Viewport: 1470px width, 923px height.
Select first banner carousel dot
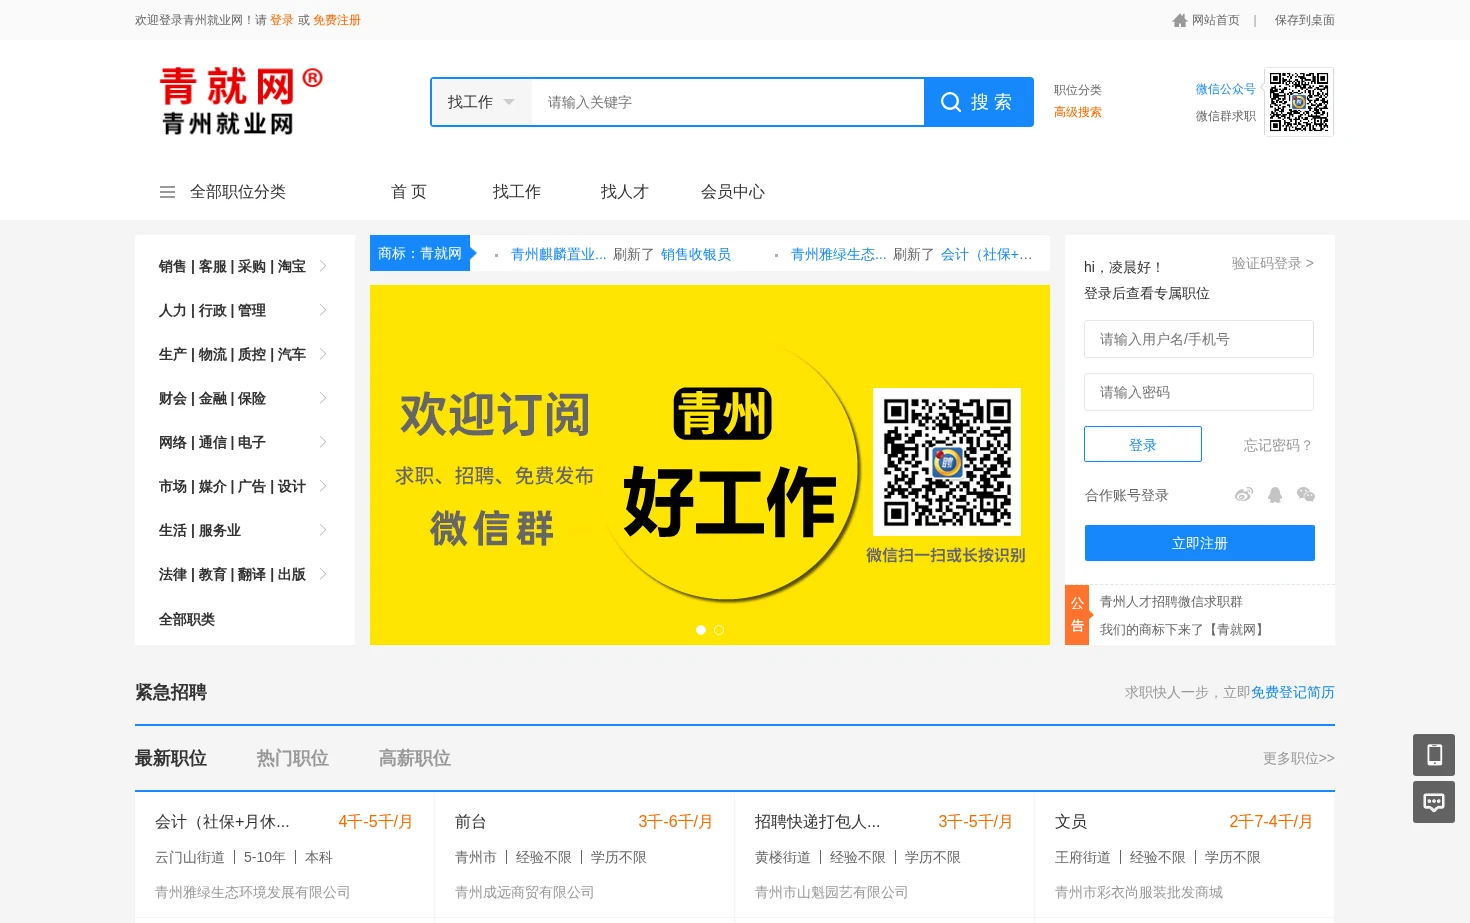coord(701,630)
